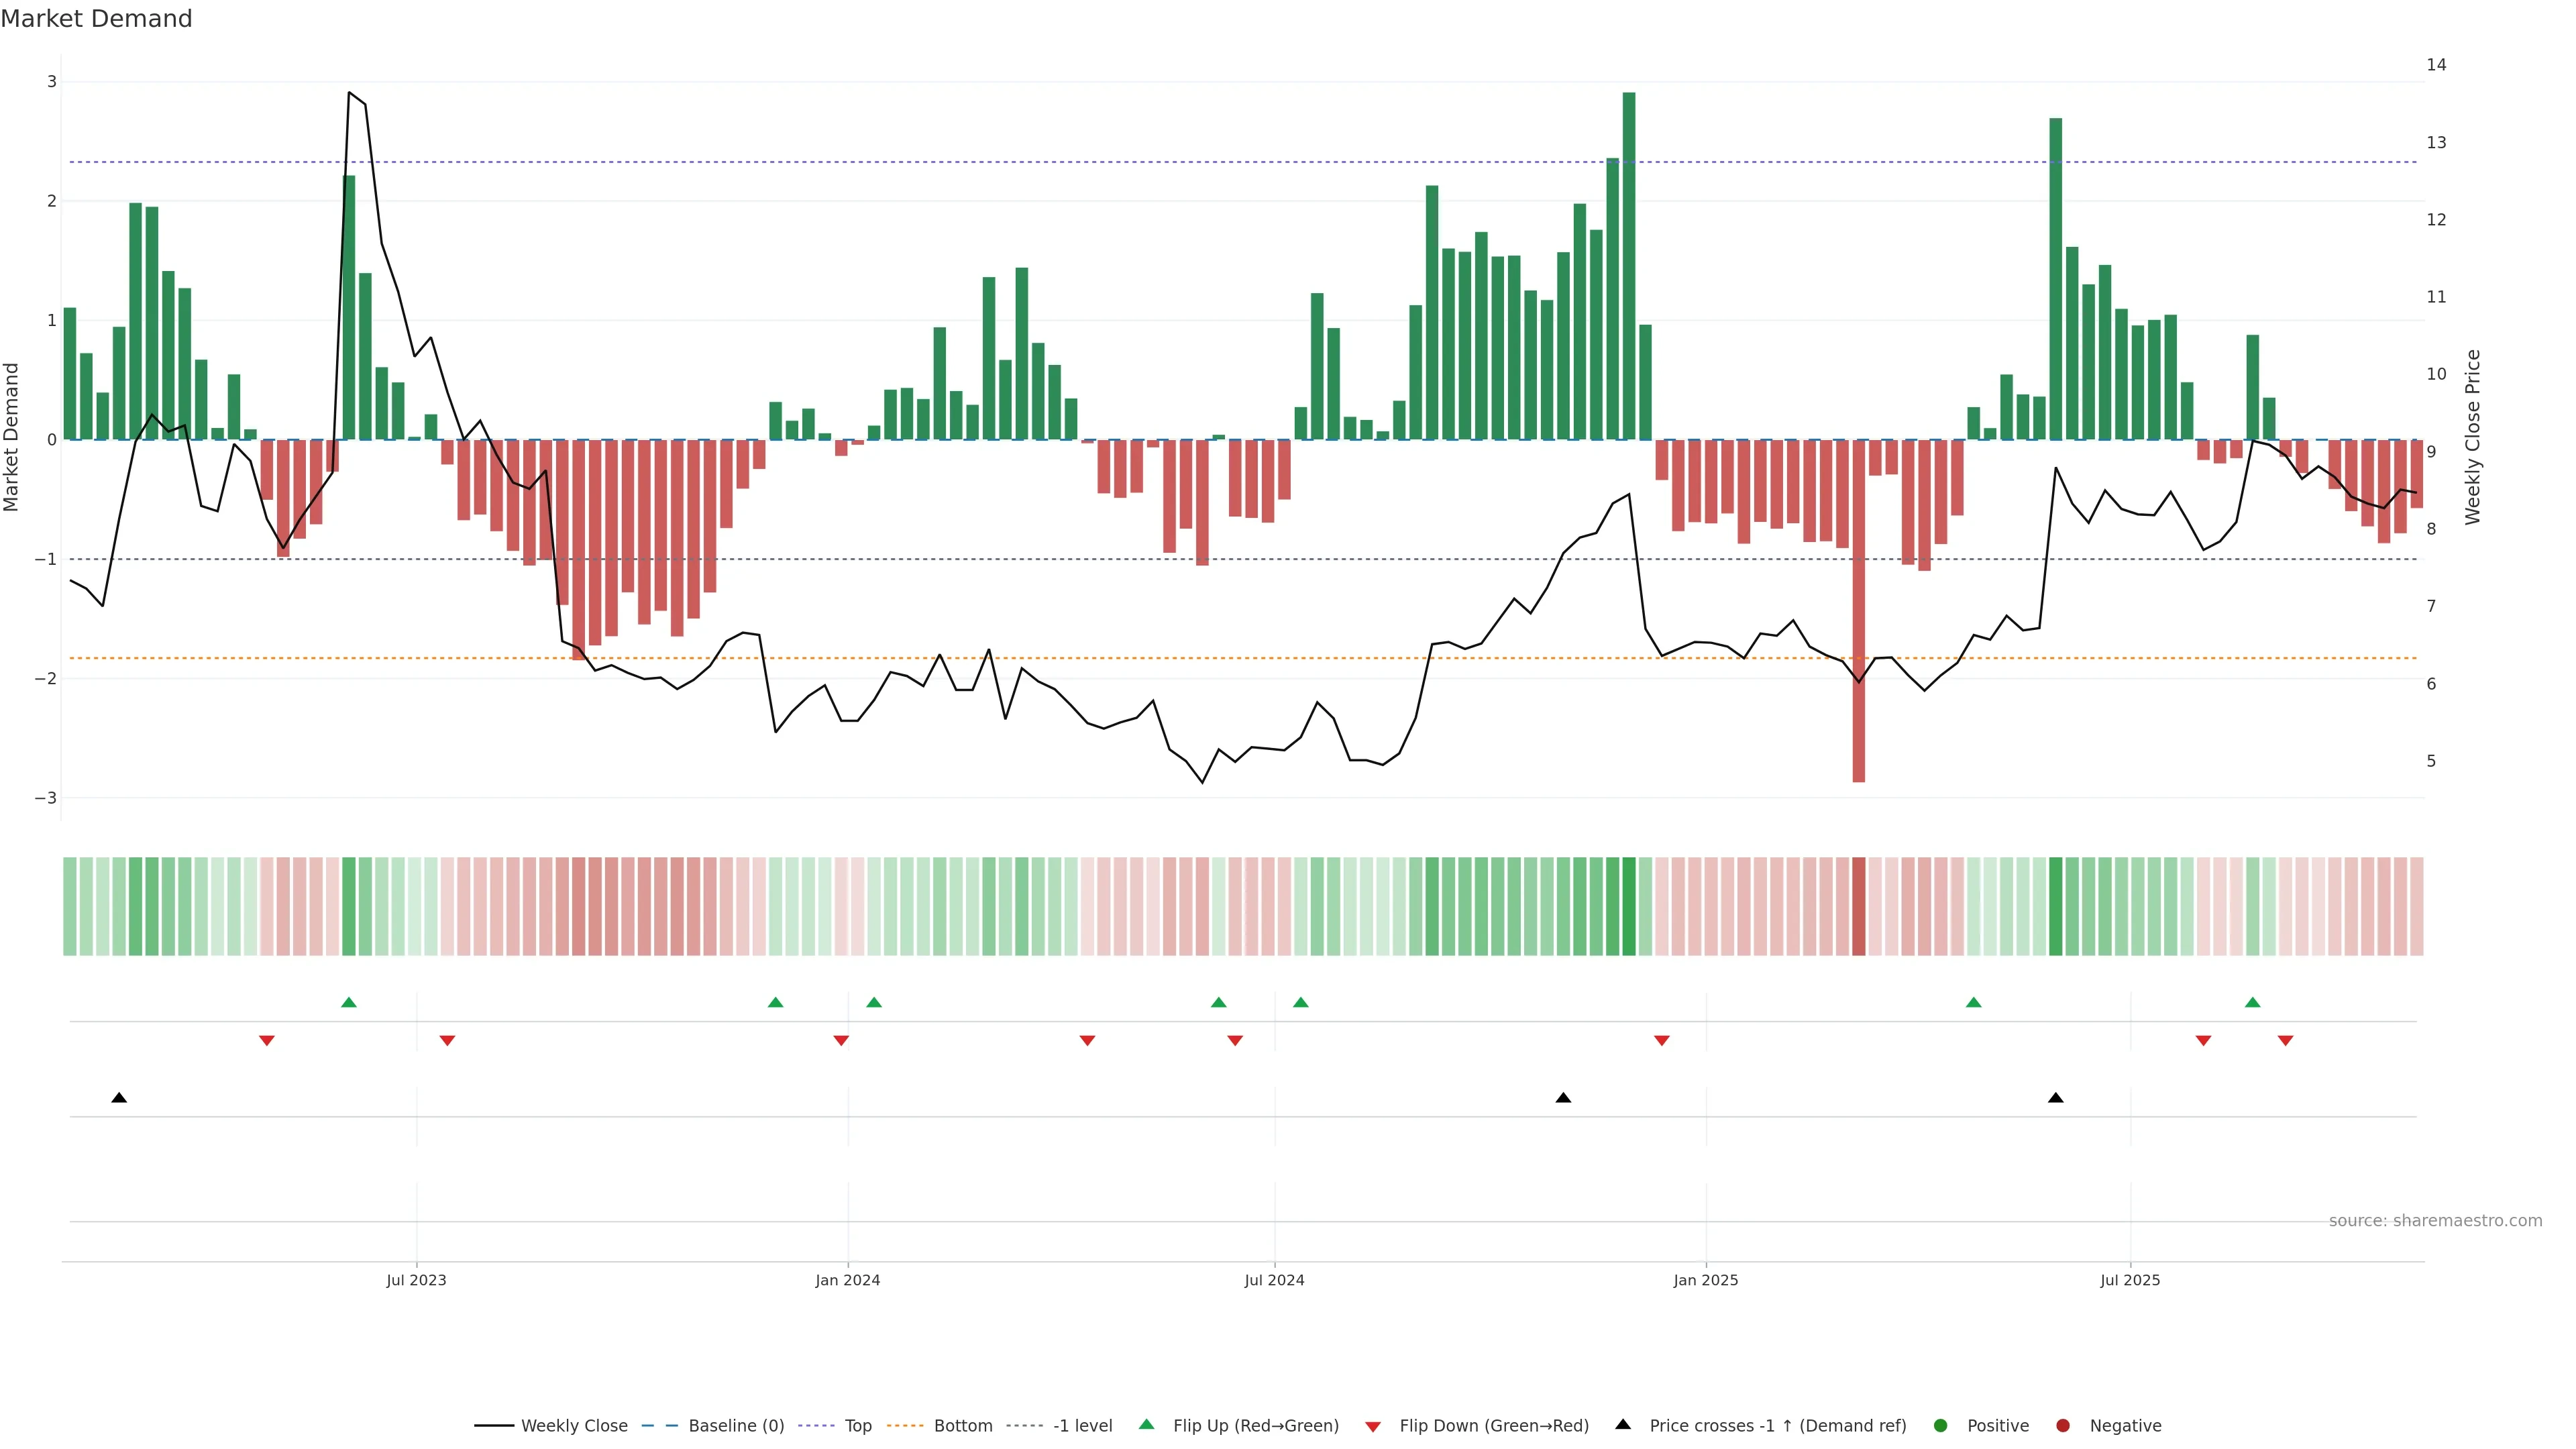Click the Jan 2024 axis label

click(847, 1281)
